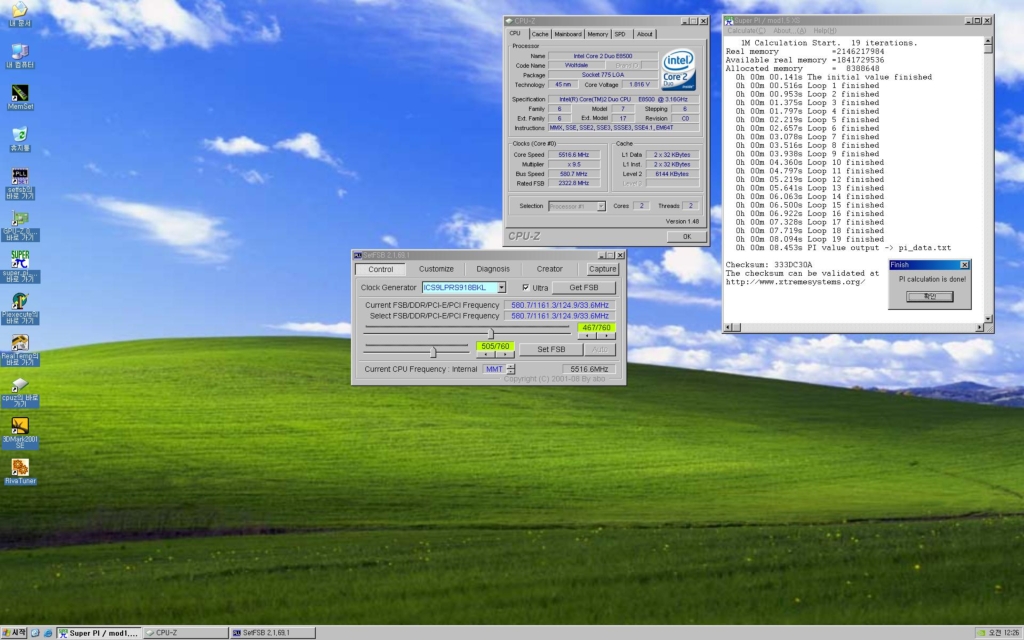Image resolution: width=1024 pixels, height=640 pixels.
Task: Click the Current FSB frequency value field
Action: 560,305
